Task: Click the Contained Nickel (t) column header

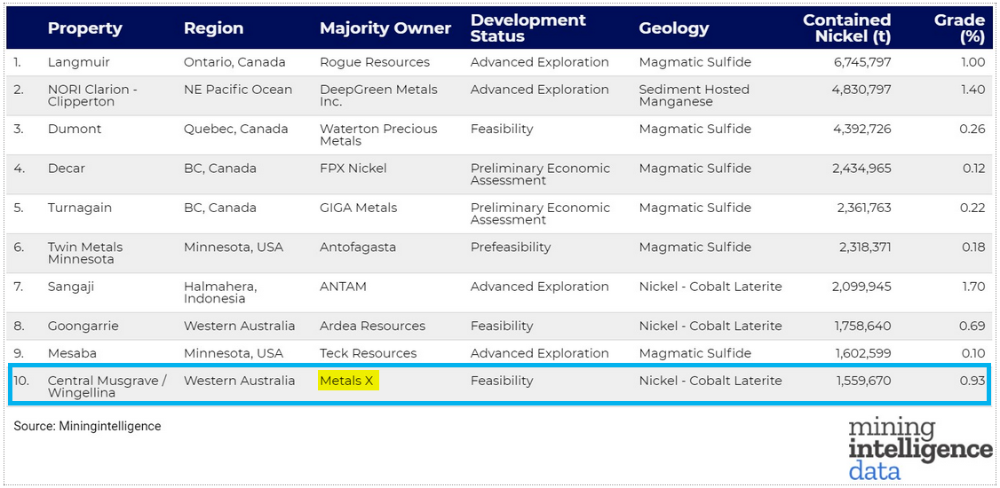Action: [x=846, y=28]
